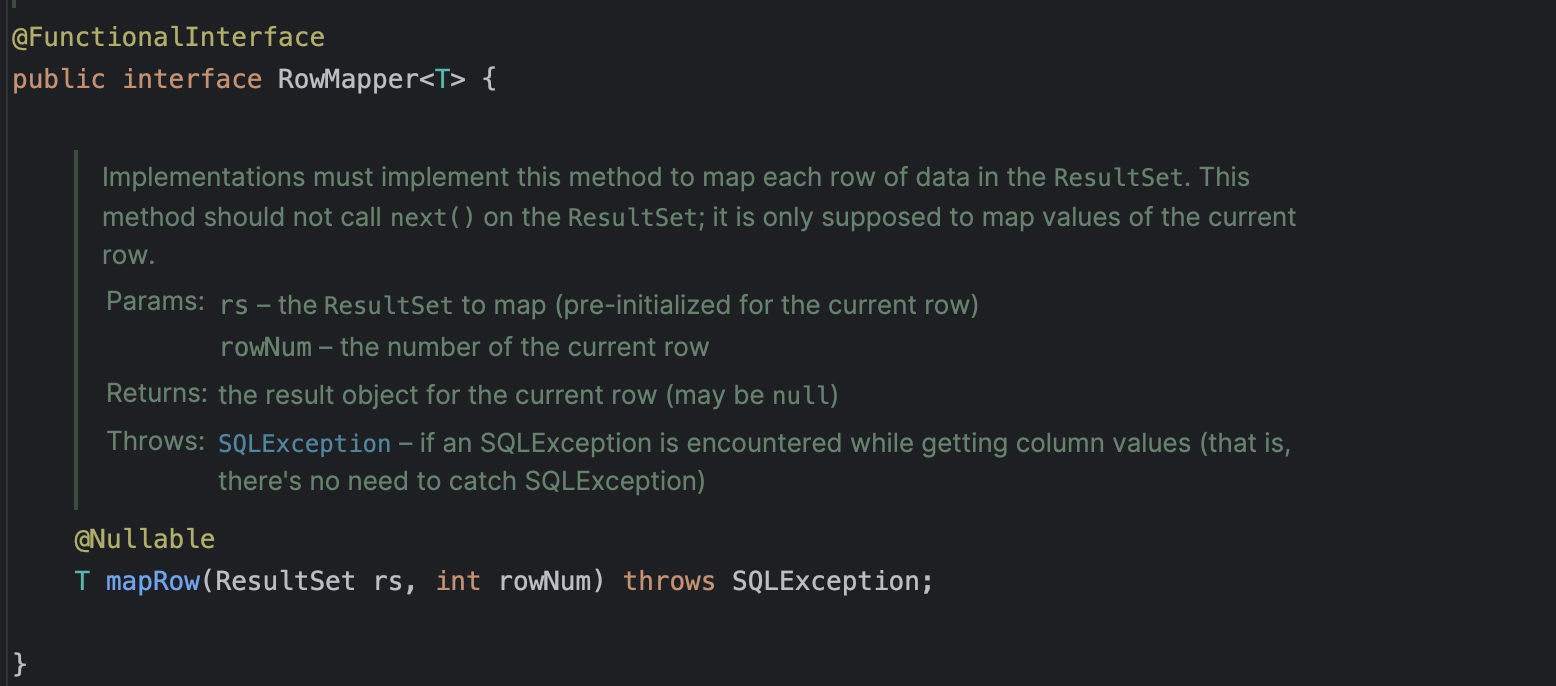The height and width of the screenshot is (686, 1556).
Task: Click the 'int' keyword in mapRow signature
Action: [x=458, y=581]
